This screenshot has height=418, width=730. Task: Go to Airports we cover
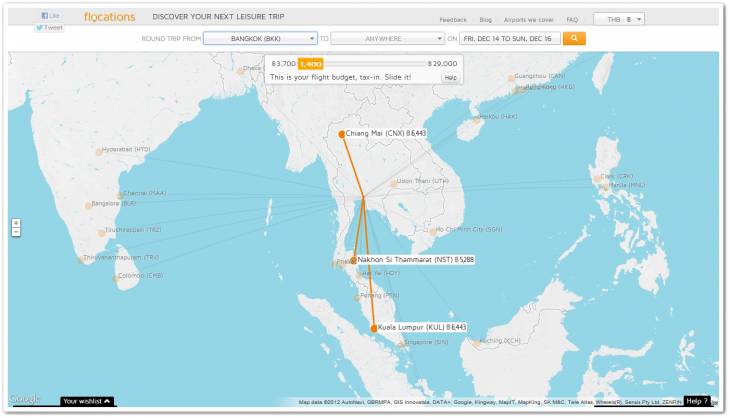[528, 19]
